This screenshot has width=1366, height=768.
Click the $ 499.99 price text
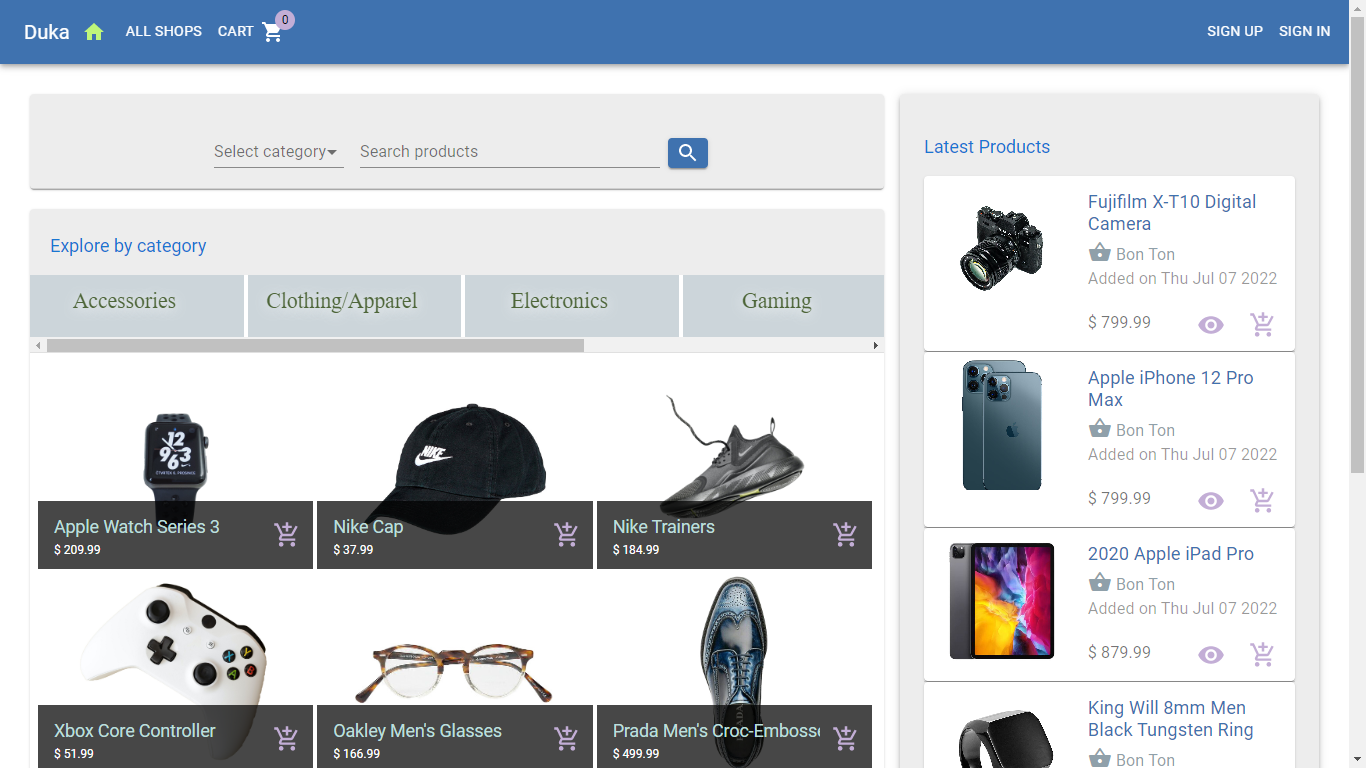pyautogui.click(x=636, y=754)
